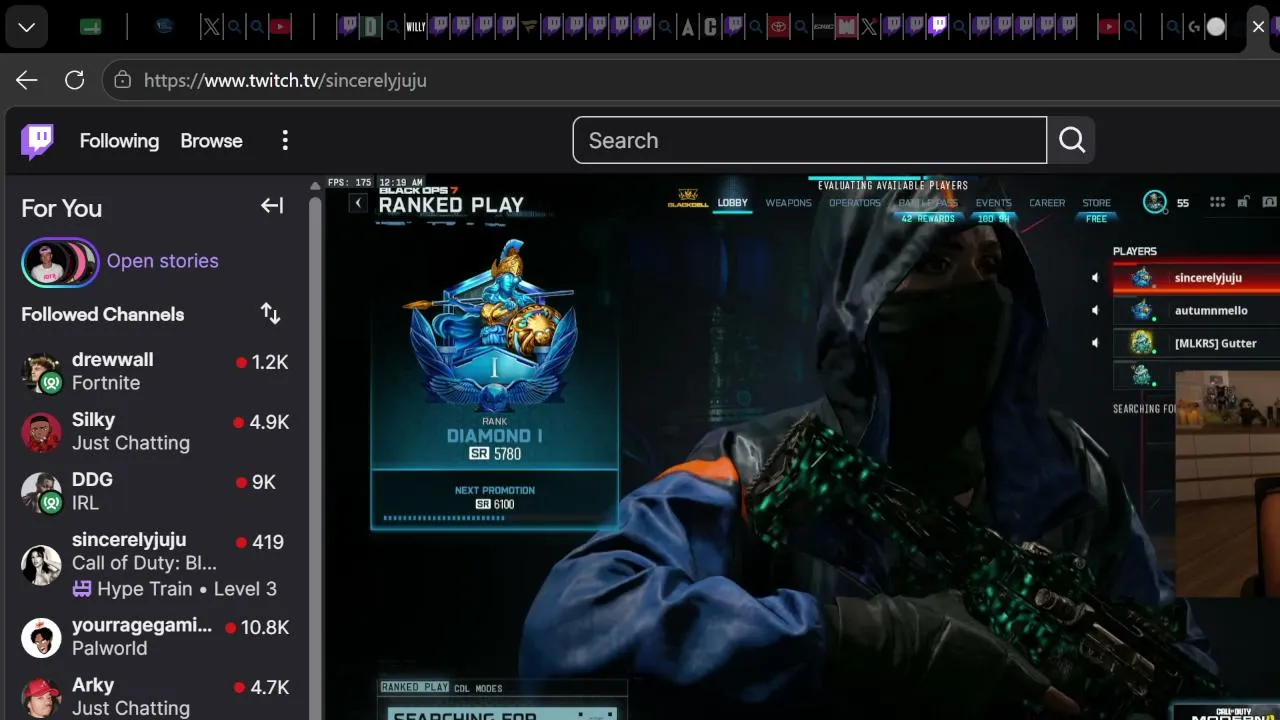Open the EVENTS game menu tab

pyautogui.click(x=993, y=203)
